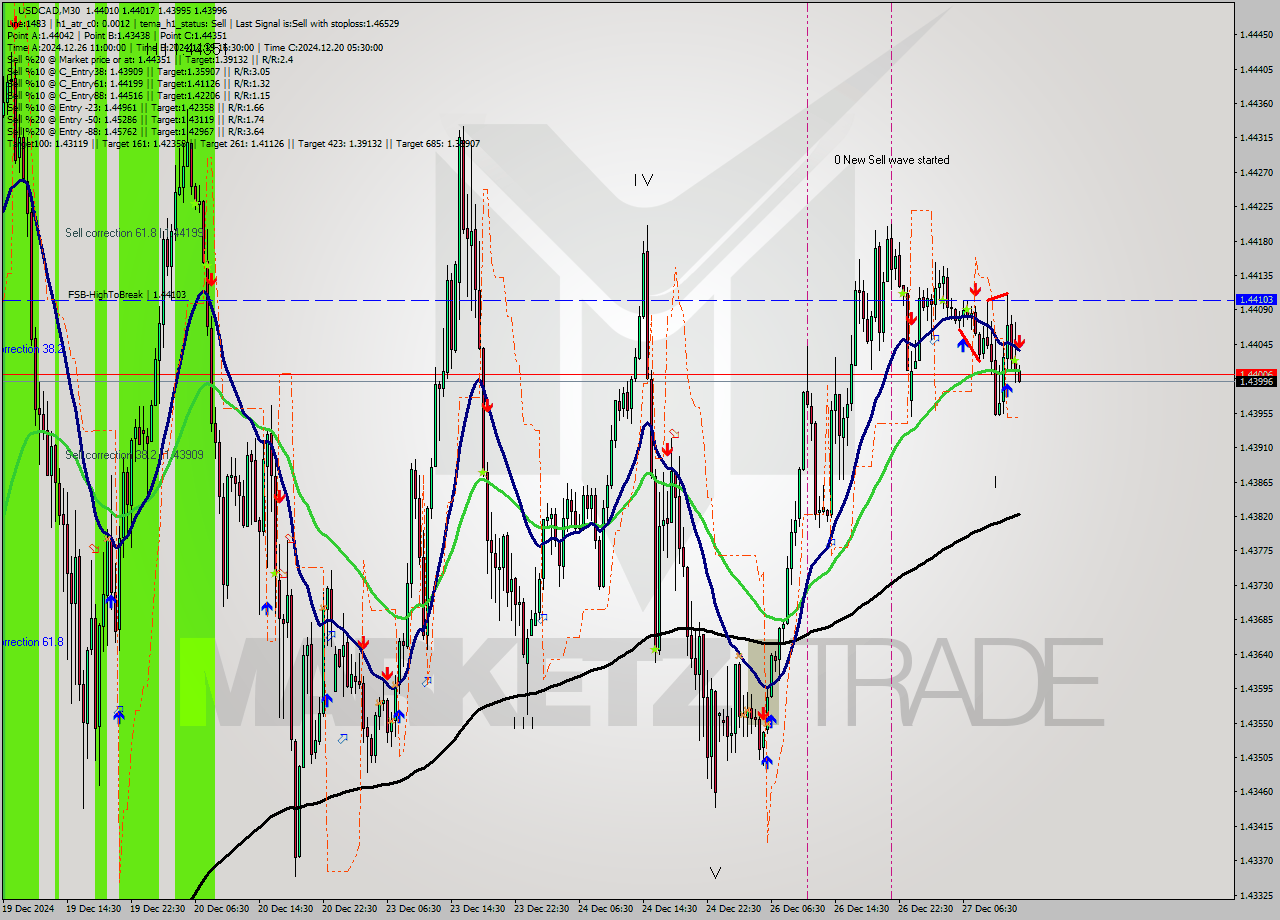This screenshot has height=920, width=1280.
Task: Click the USDCAD,M30 symbol title text
Action: pos(50,10)
